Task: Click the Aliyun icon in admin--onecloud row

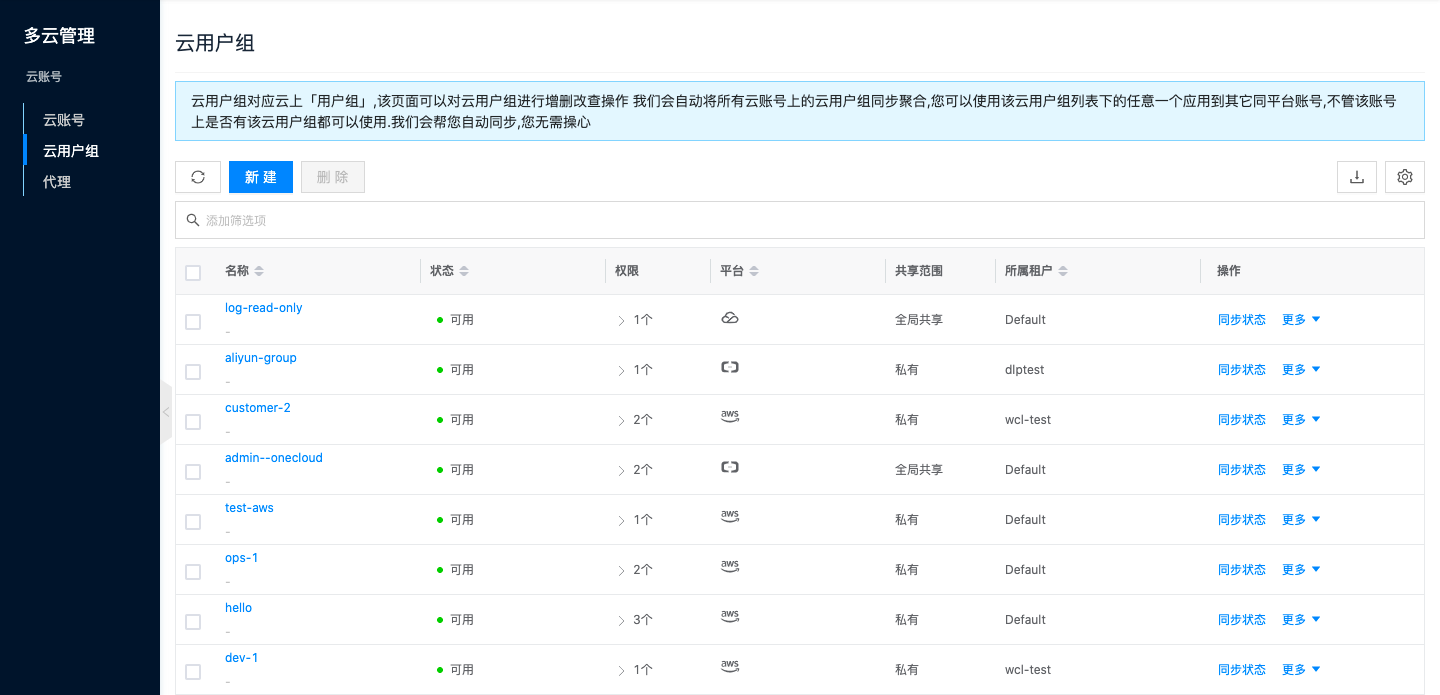Action: [730, 468]
